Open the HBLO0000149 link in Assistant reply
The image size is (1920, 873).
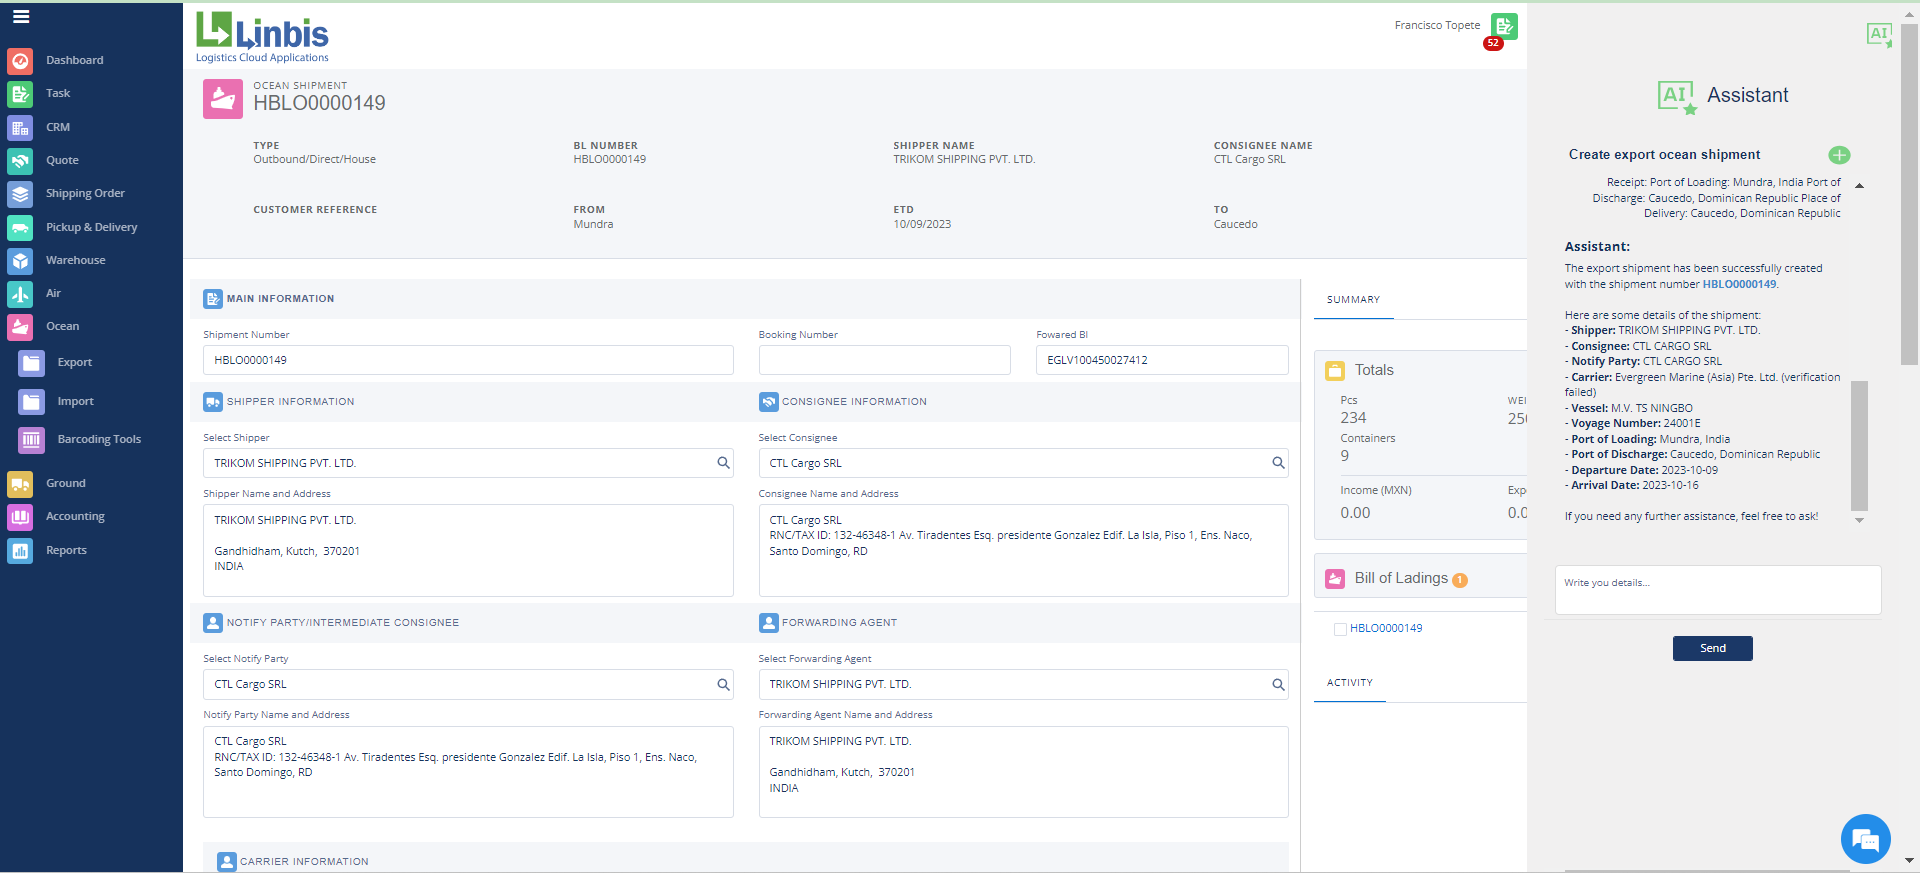[x=1739, y=285]
